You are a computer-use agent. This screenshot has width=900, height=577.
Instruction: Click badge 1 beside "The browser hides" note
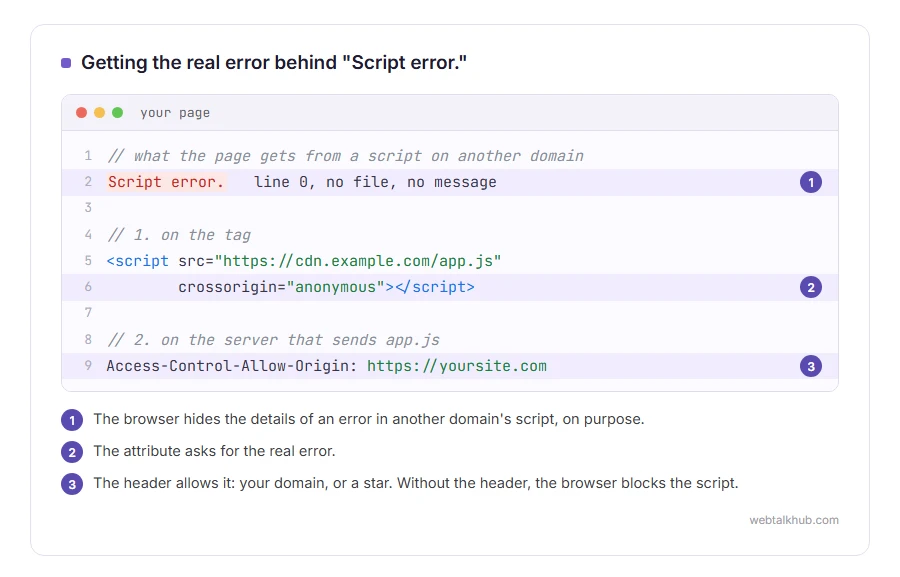pyautogui.click(x=72, y=420)
